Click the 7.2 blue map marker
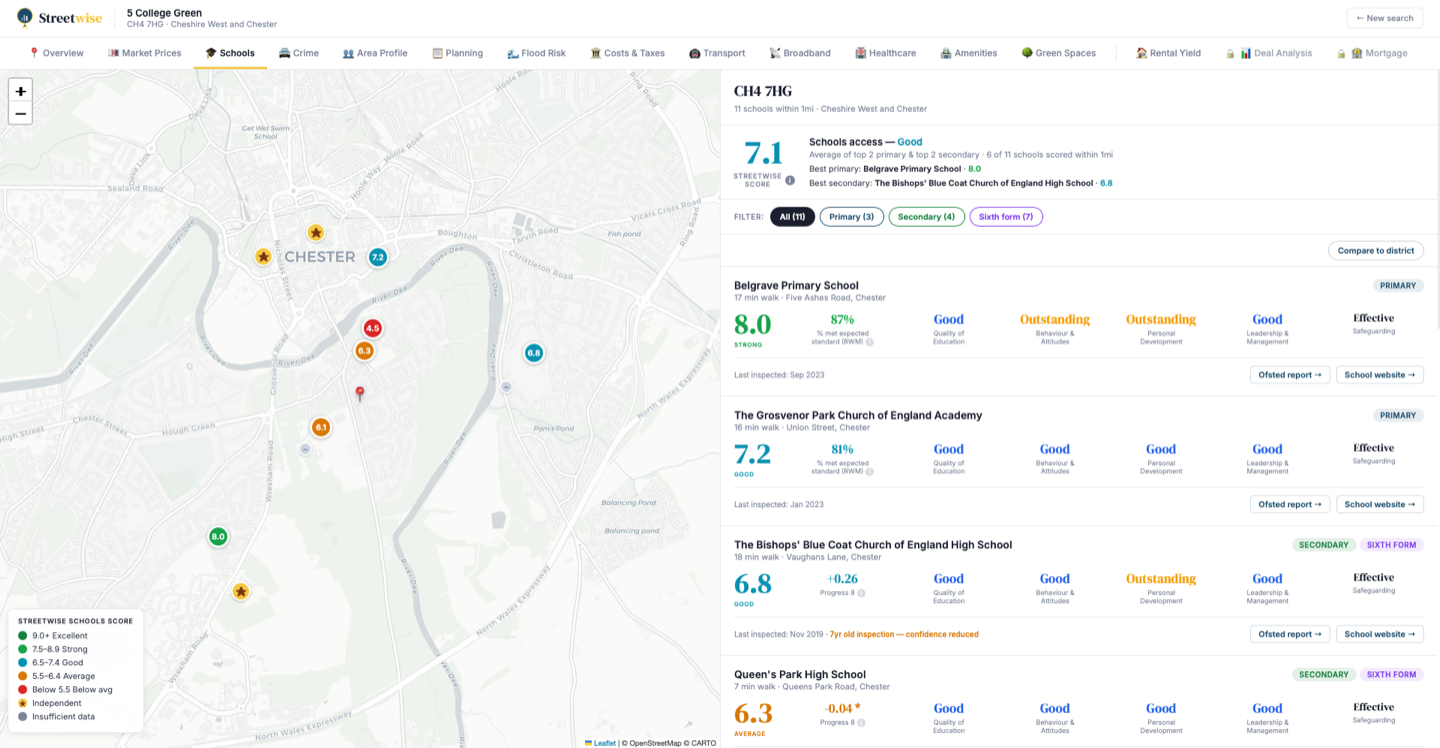The height and width of the screenshot is (748, 1440). (x=377, y=257)
